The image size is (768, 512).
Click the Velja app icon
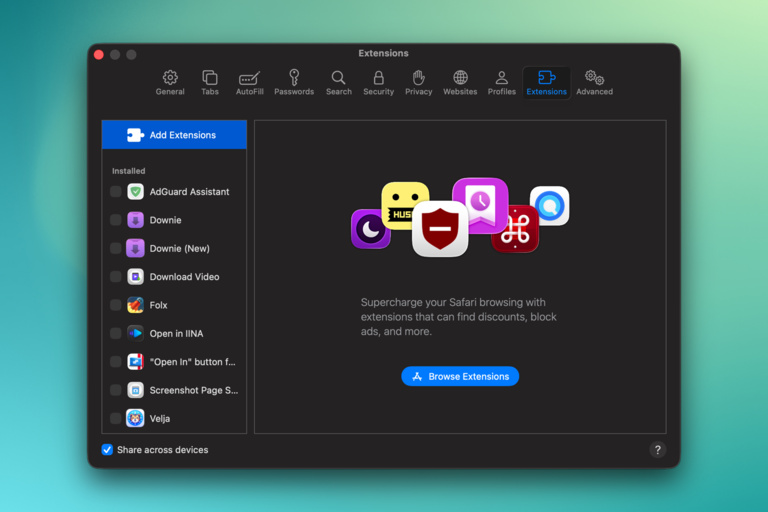(x=135, y=418)
